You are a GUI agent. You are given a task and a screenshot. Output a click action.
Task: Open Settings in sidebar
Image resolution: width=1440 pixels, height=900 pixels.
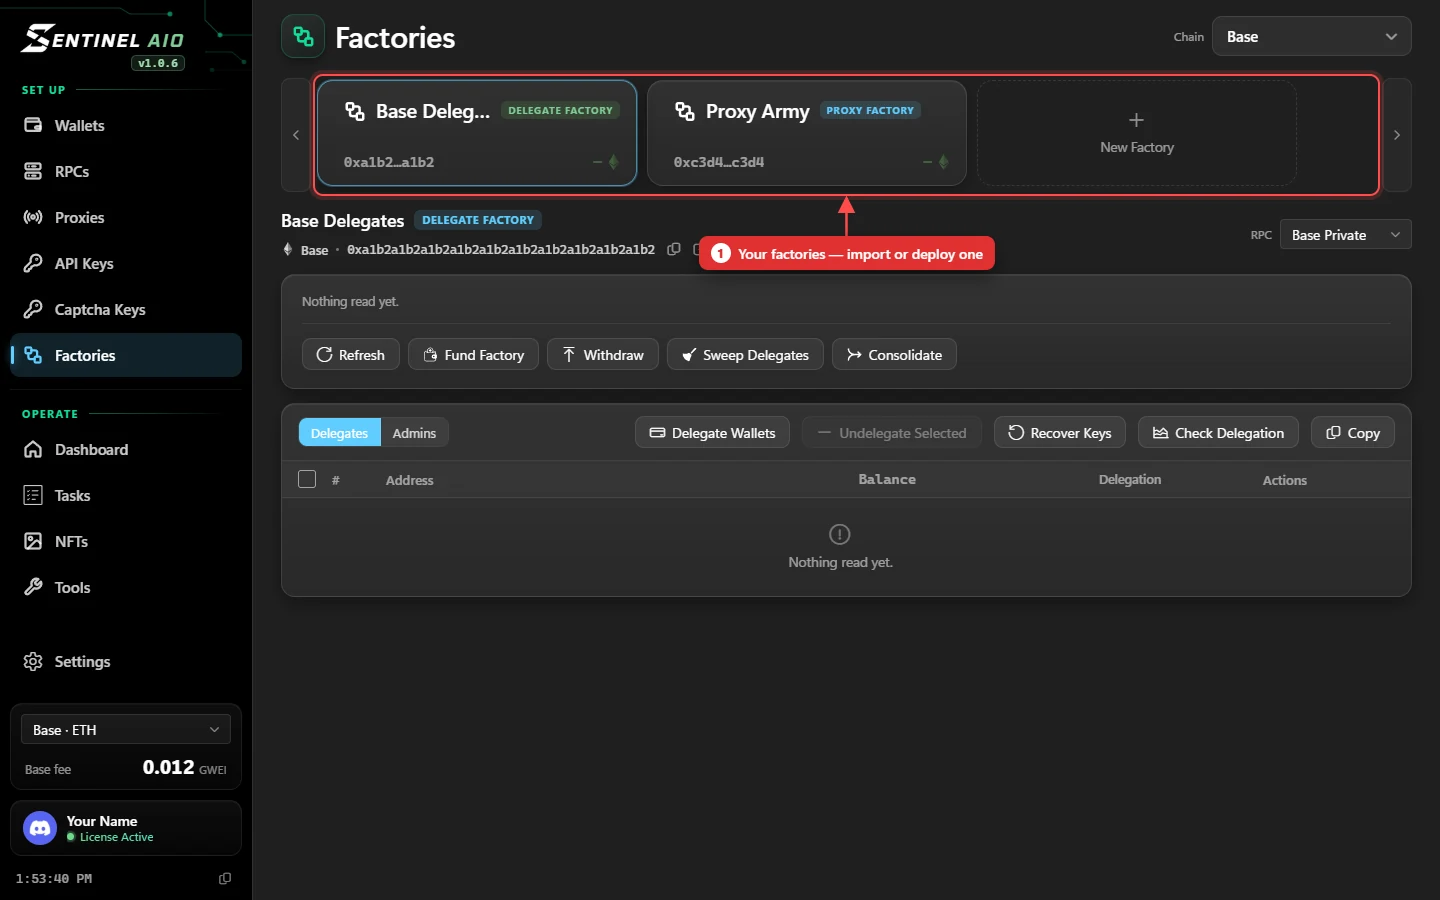(126, 662)
